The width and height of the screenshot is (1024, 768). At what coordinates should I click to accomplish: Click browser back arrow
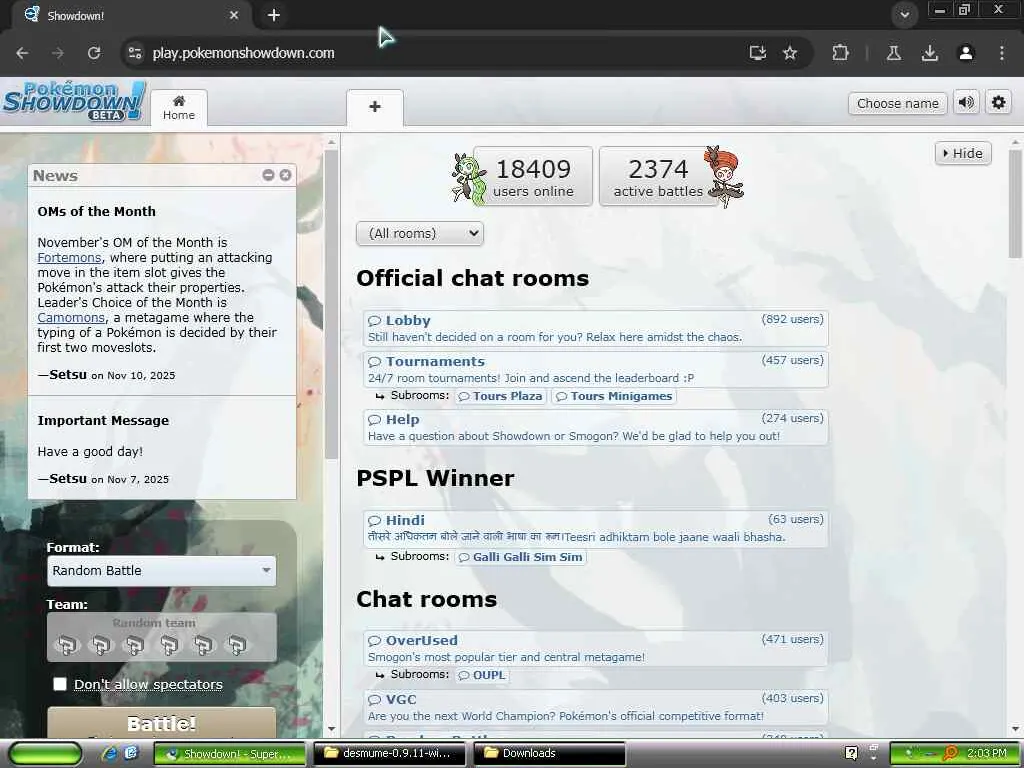point(22,53)
